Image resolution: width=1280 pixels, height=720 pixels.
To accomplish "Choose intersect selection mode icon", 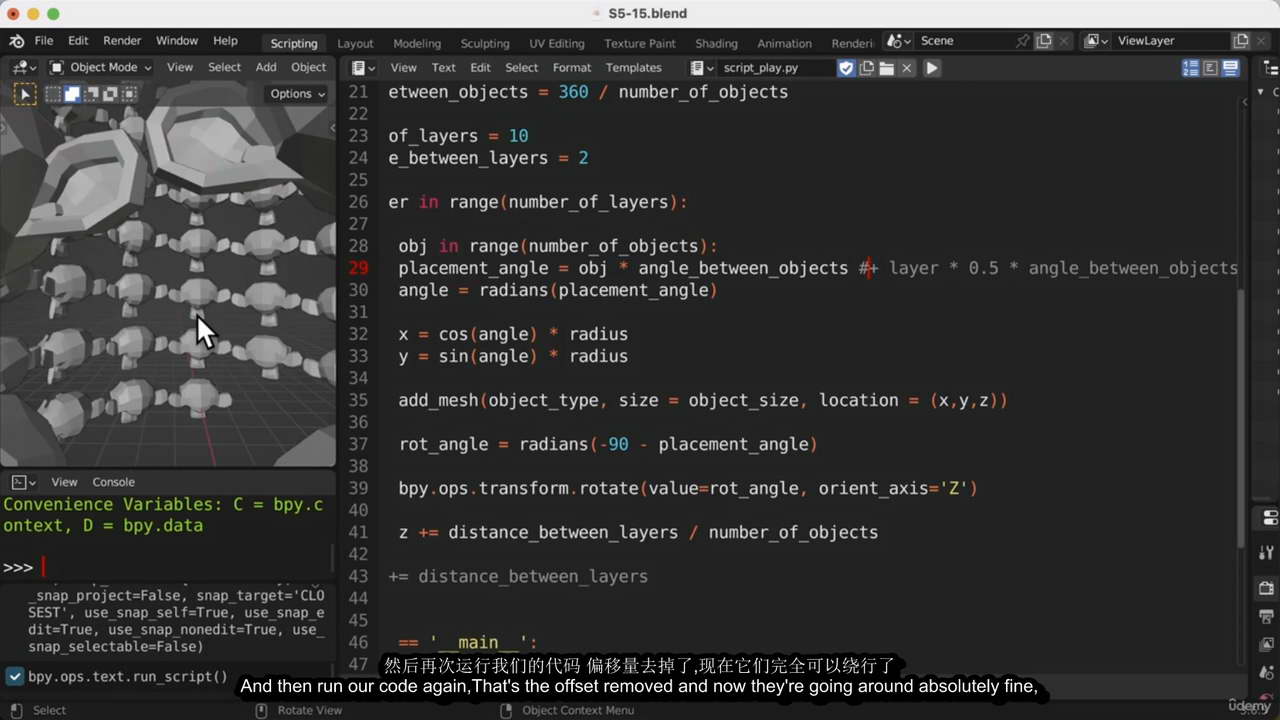I will [x=129, y=94].
